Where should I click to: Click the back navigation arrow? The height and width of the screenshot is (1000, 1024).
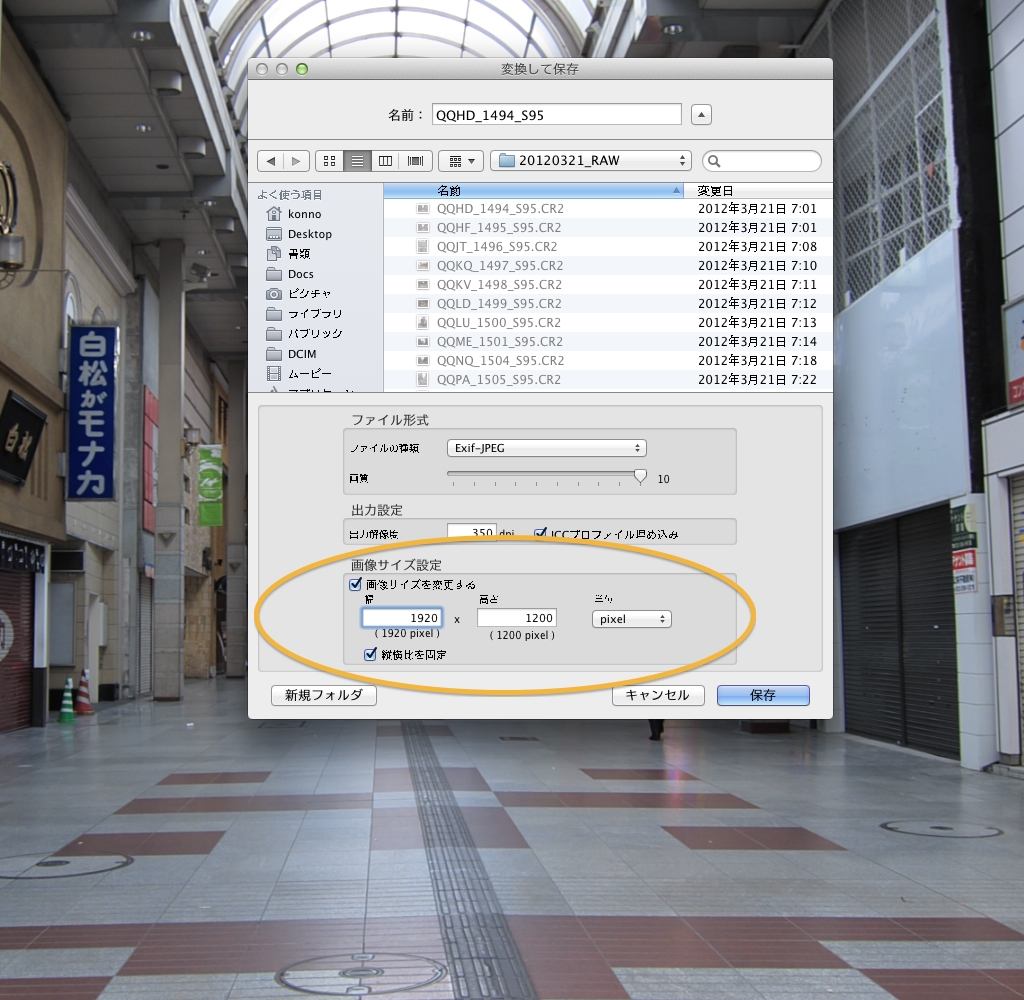coord(271,161)
